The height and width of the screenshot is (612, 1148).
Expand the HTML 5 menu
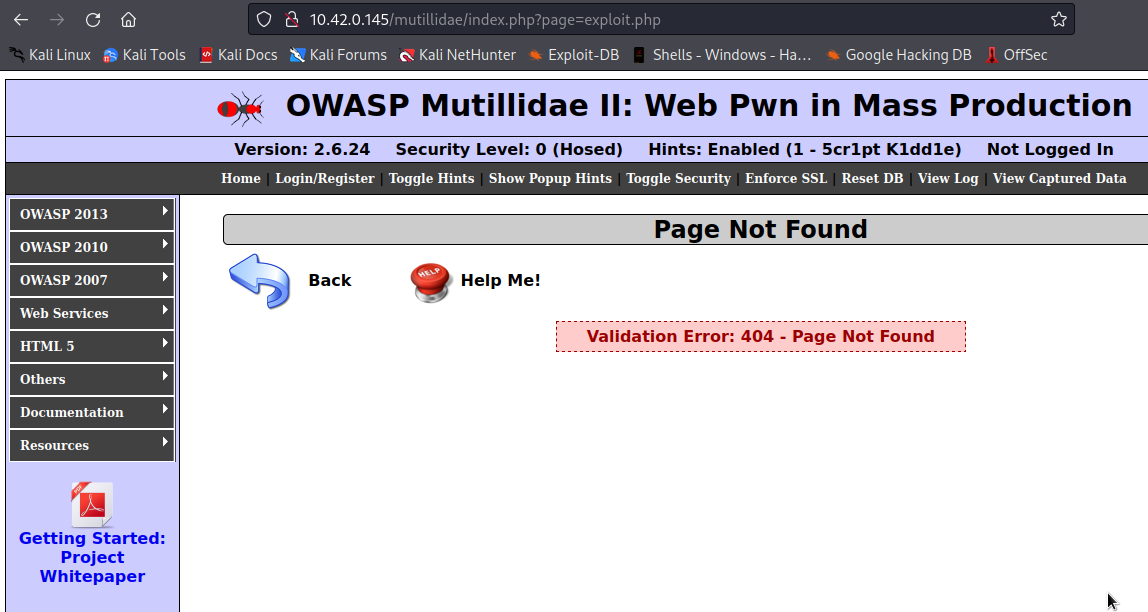(92, 346)
